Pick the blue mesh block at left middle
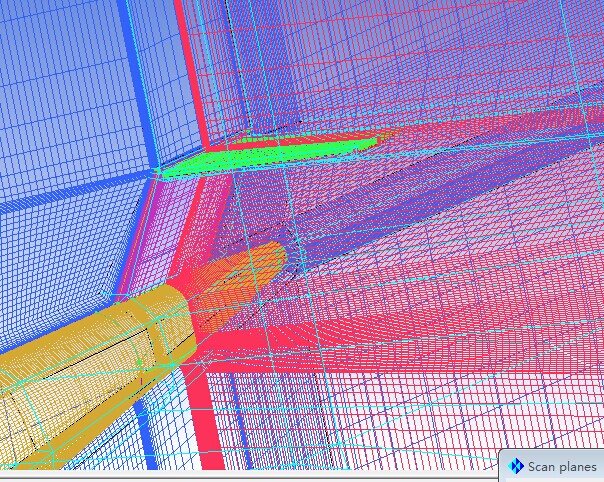Viewport: 604px width, 482px height. click(50, 250)
